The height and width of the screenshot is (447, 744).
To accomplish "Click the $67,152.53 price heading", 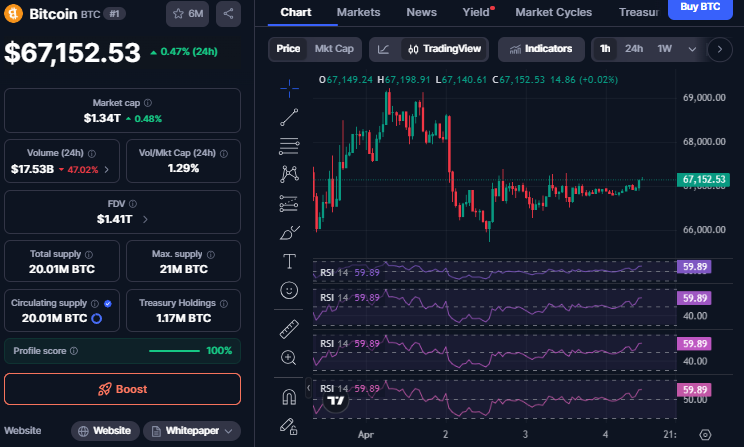I will 73,52.
